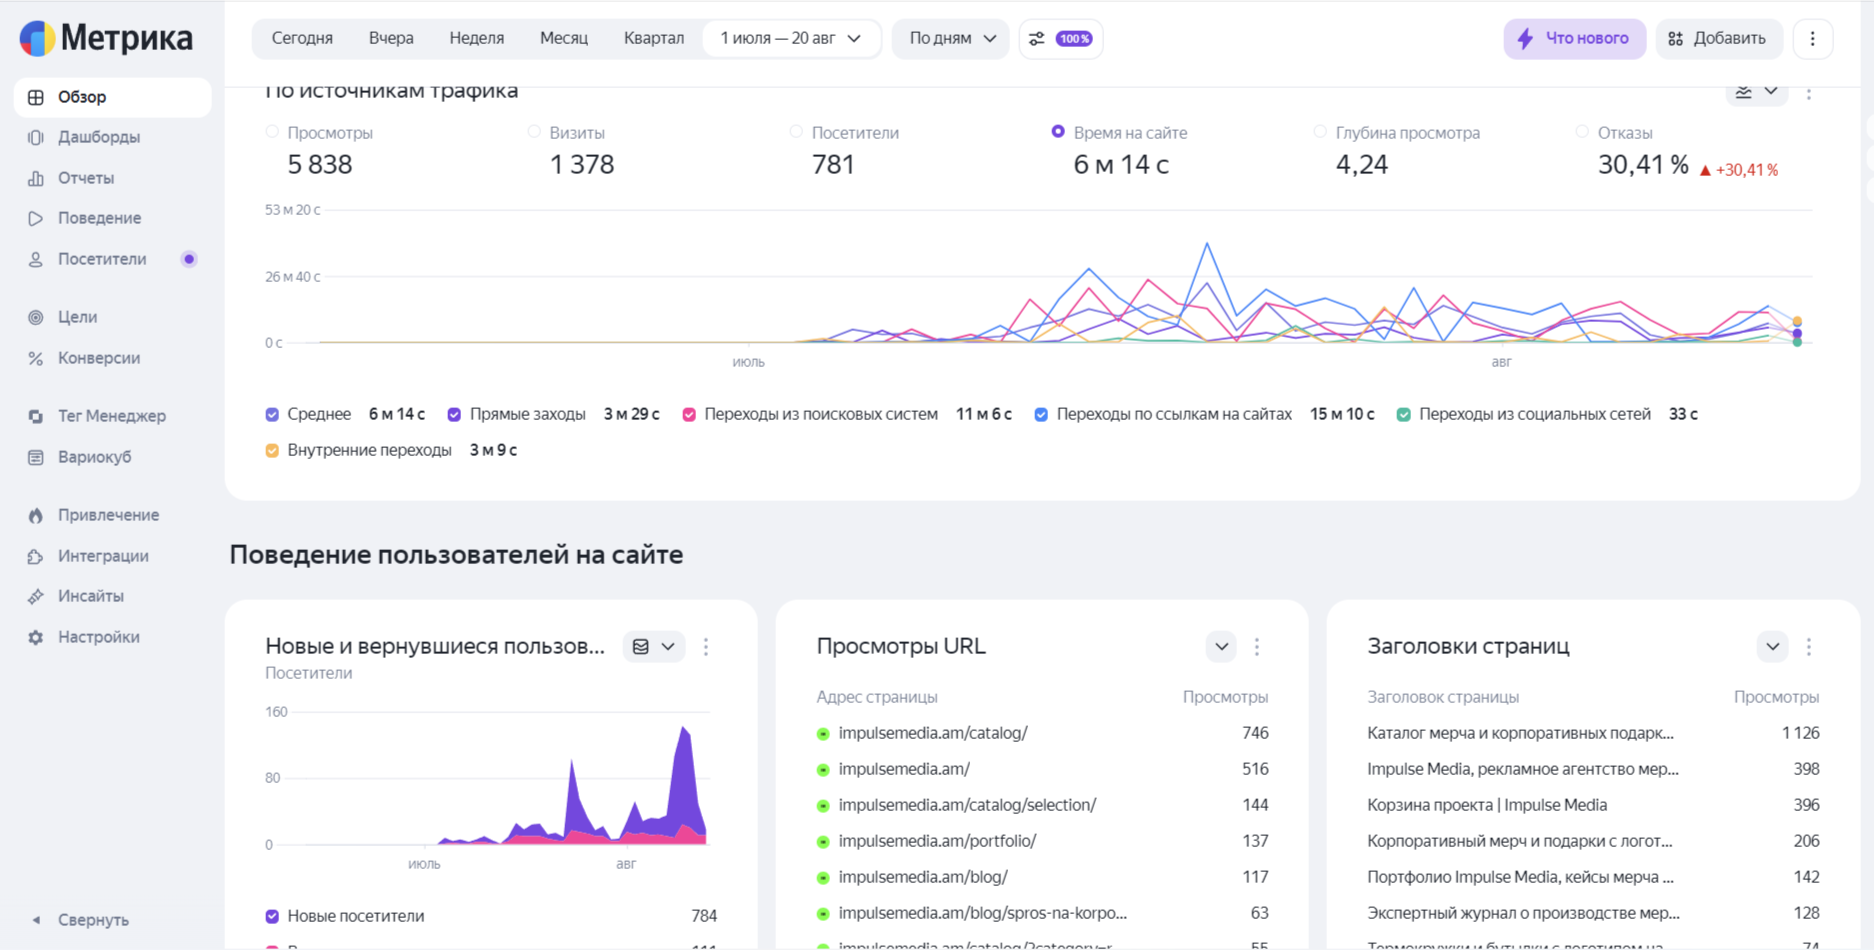Click the Вариокуб icon
Viewport: 1874px width, 950px height.
tap(36, 457)
